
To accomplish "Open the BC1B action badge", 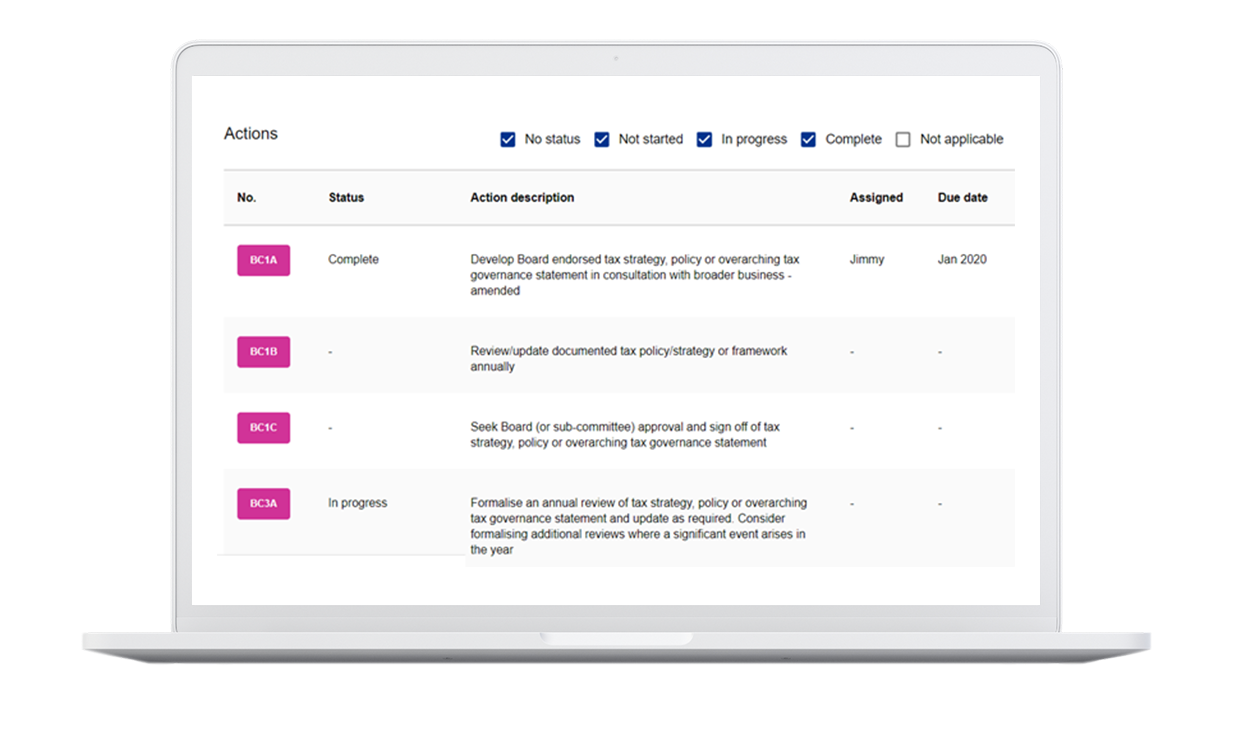I will click(263, 352).
